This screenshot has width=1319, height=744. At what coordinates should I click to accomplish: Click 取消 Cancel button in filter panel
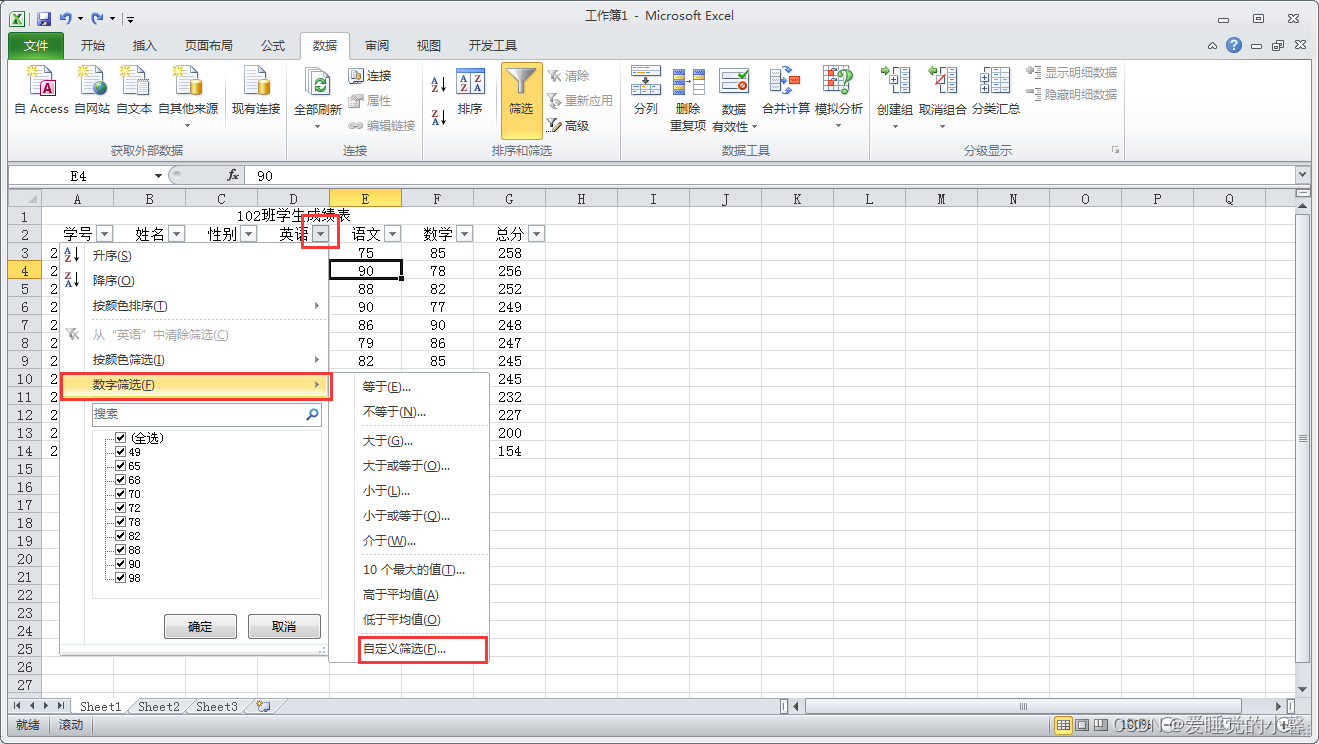[x=284, y=627]
